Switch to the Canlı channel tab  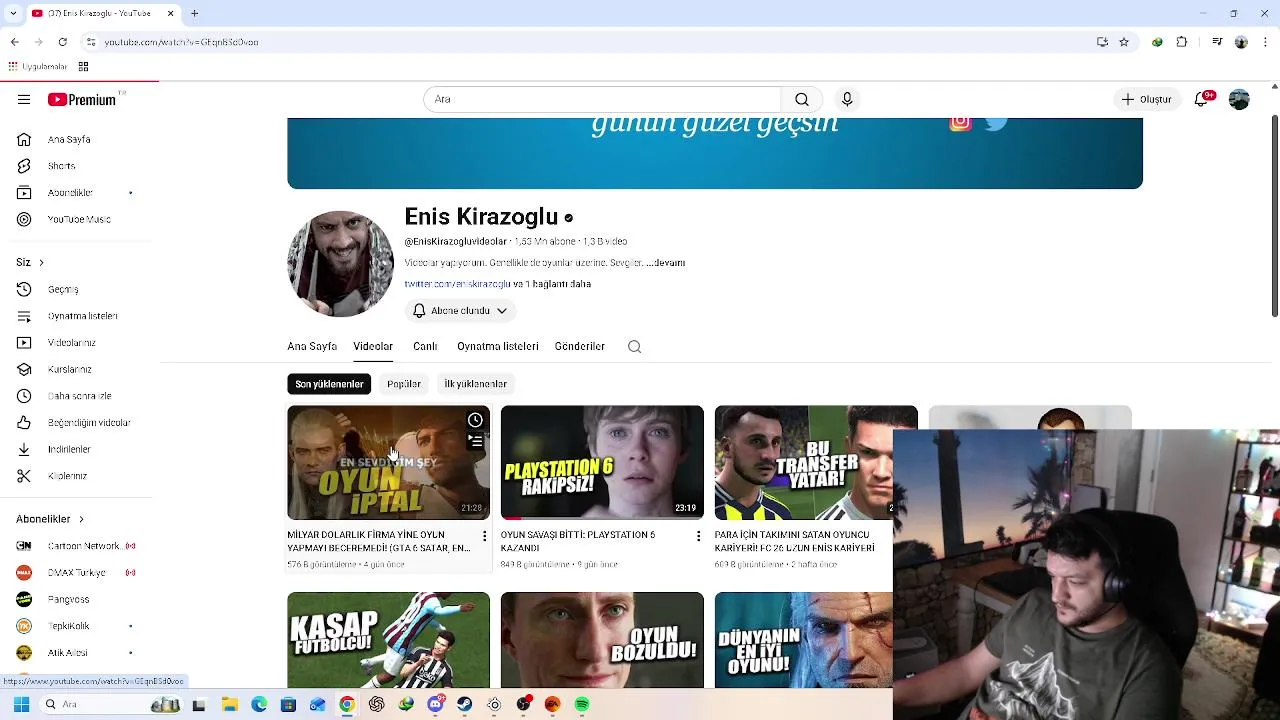pyautogui.click(x=425, y=346)
